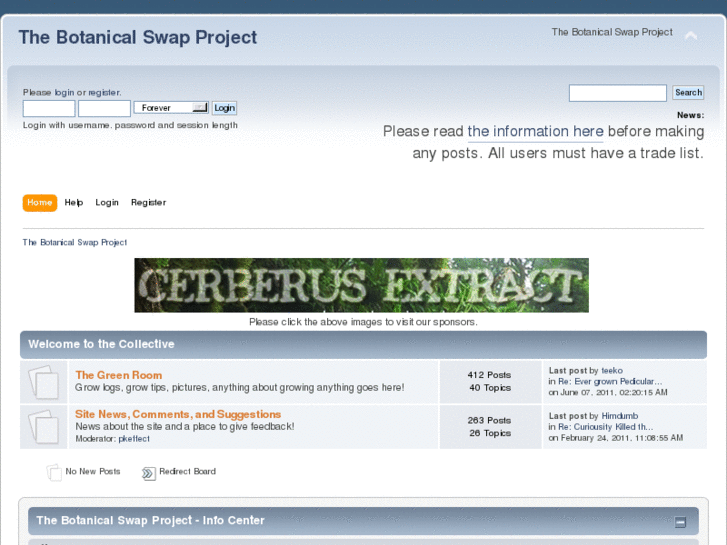Open 'Re: Curiousity Killed th...' last post

(606, 427)
